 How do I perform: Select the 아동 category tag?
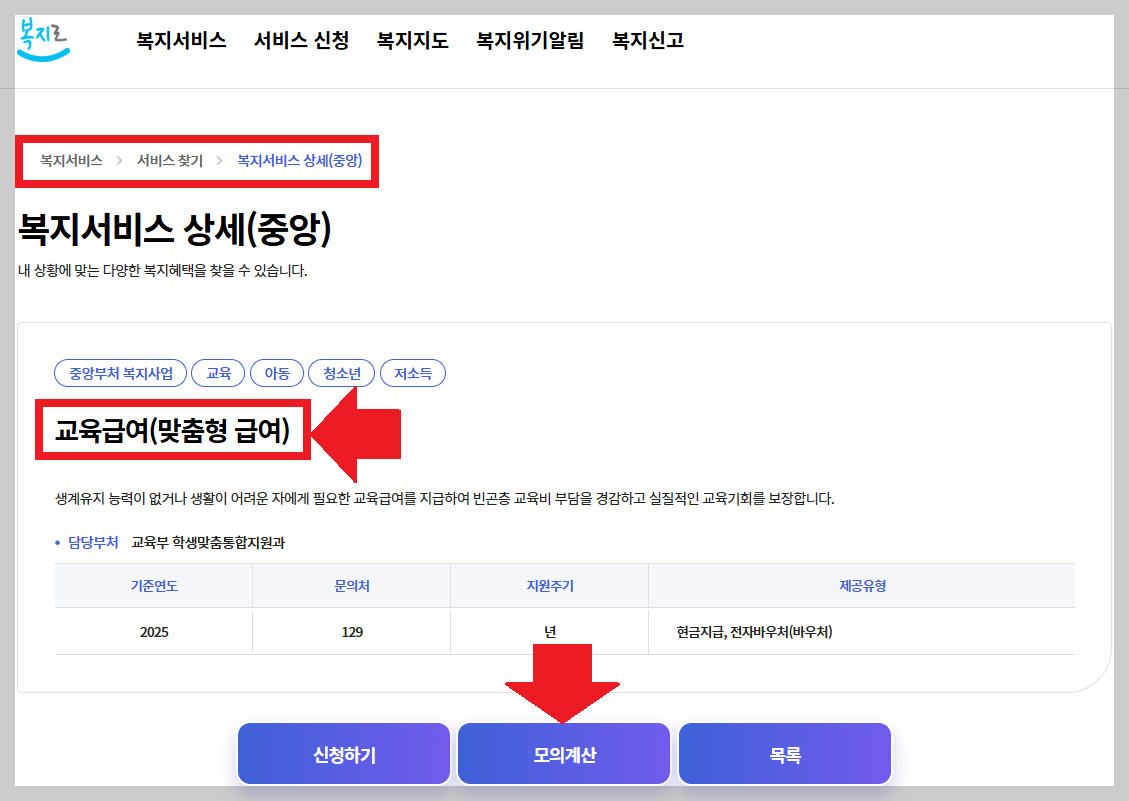click(x=277, y=372)
